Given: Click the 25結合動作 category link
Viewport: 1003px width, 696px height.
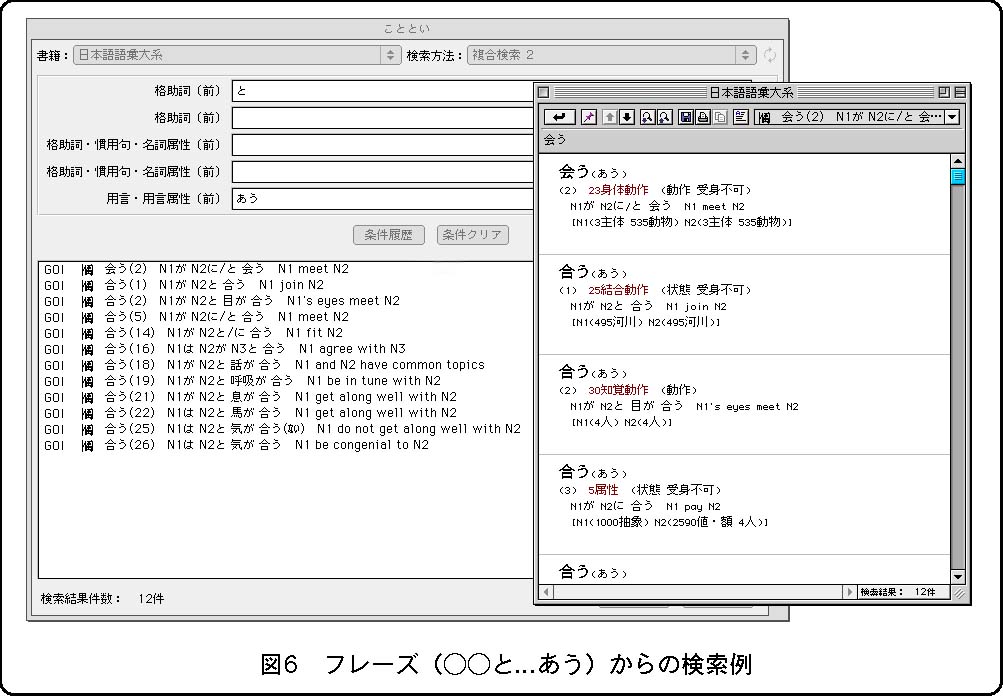Looking at the screenshot, I should click(618, 290).
